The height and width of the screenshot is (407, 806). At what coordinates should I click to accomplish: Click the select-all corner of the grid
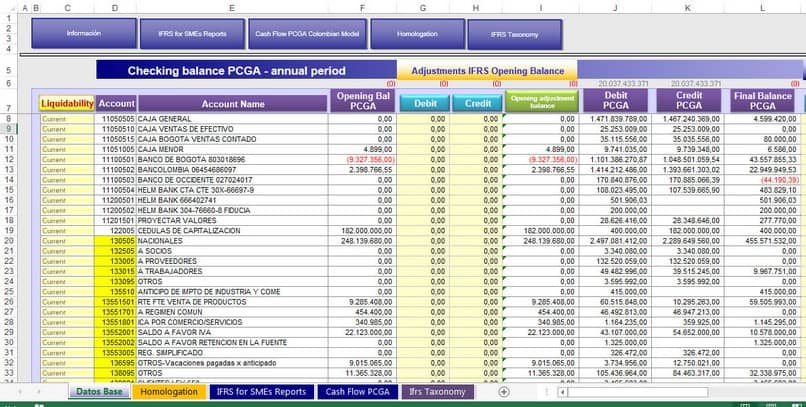pyautogui.click(x=8, y=8)
